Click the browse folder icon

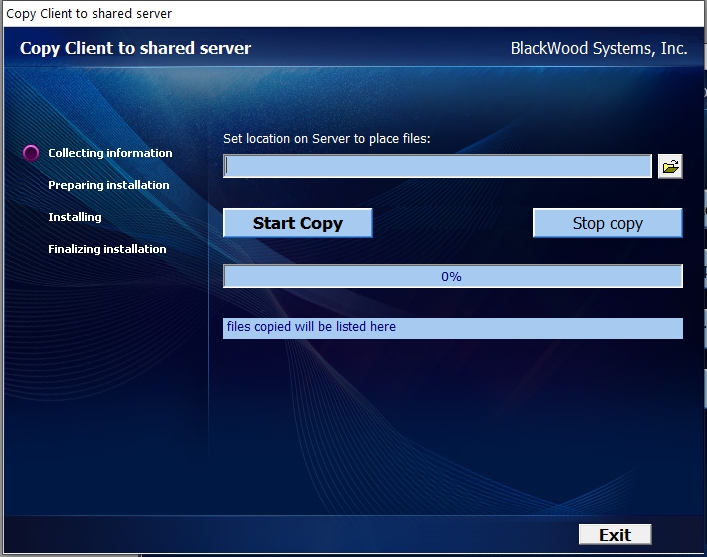[x=670, y=167]
